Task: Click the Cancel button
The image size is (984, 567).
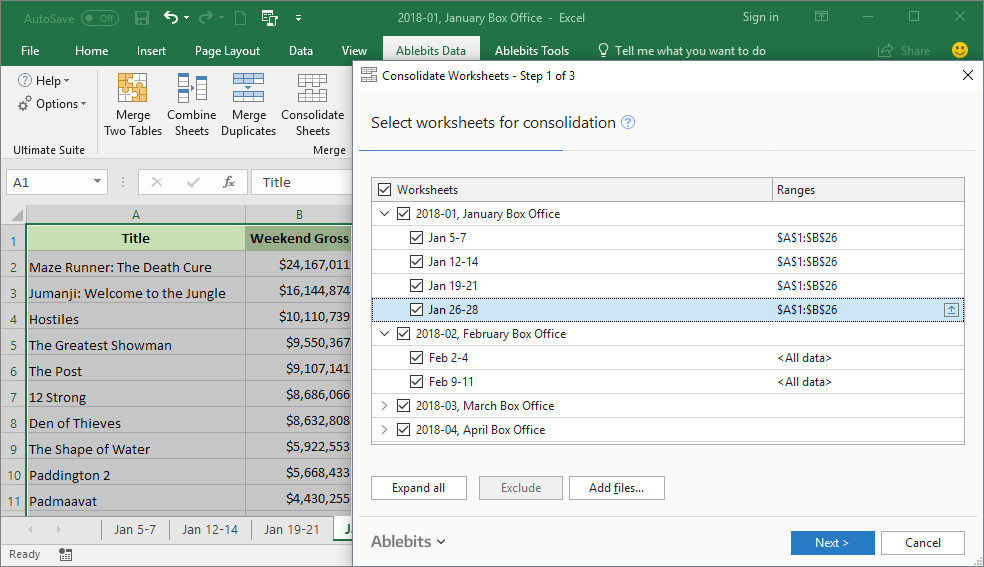Action: click(922, 543)
